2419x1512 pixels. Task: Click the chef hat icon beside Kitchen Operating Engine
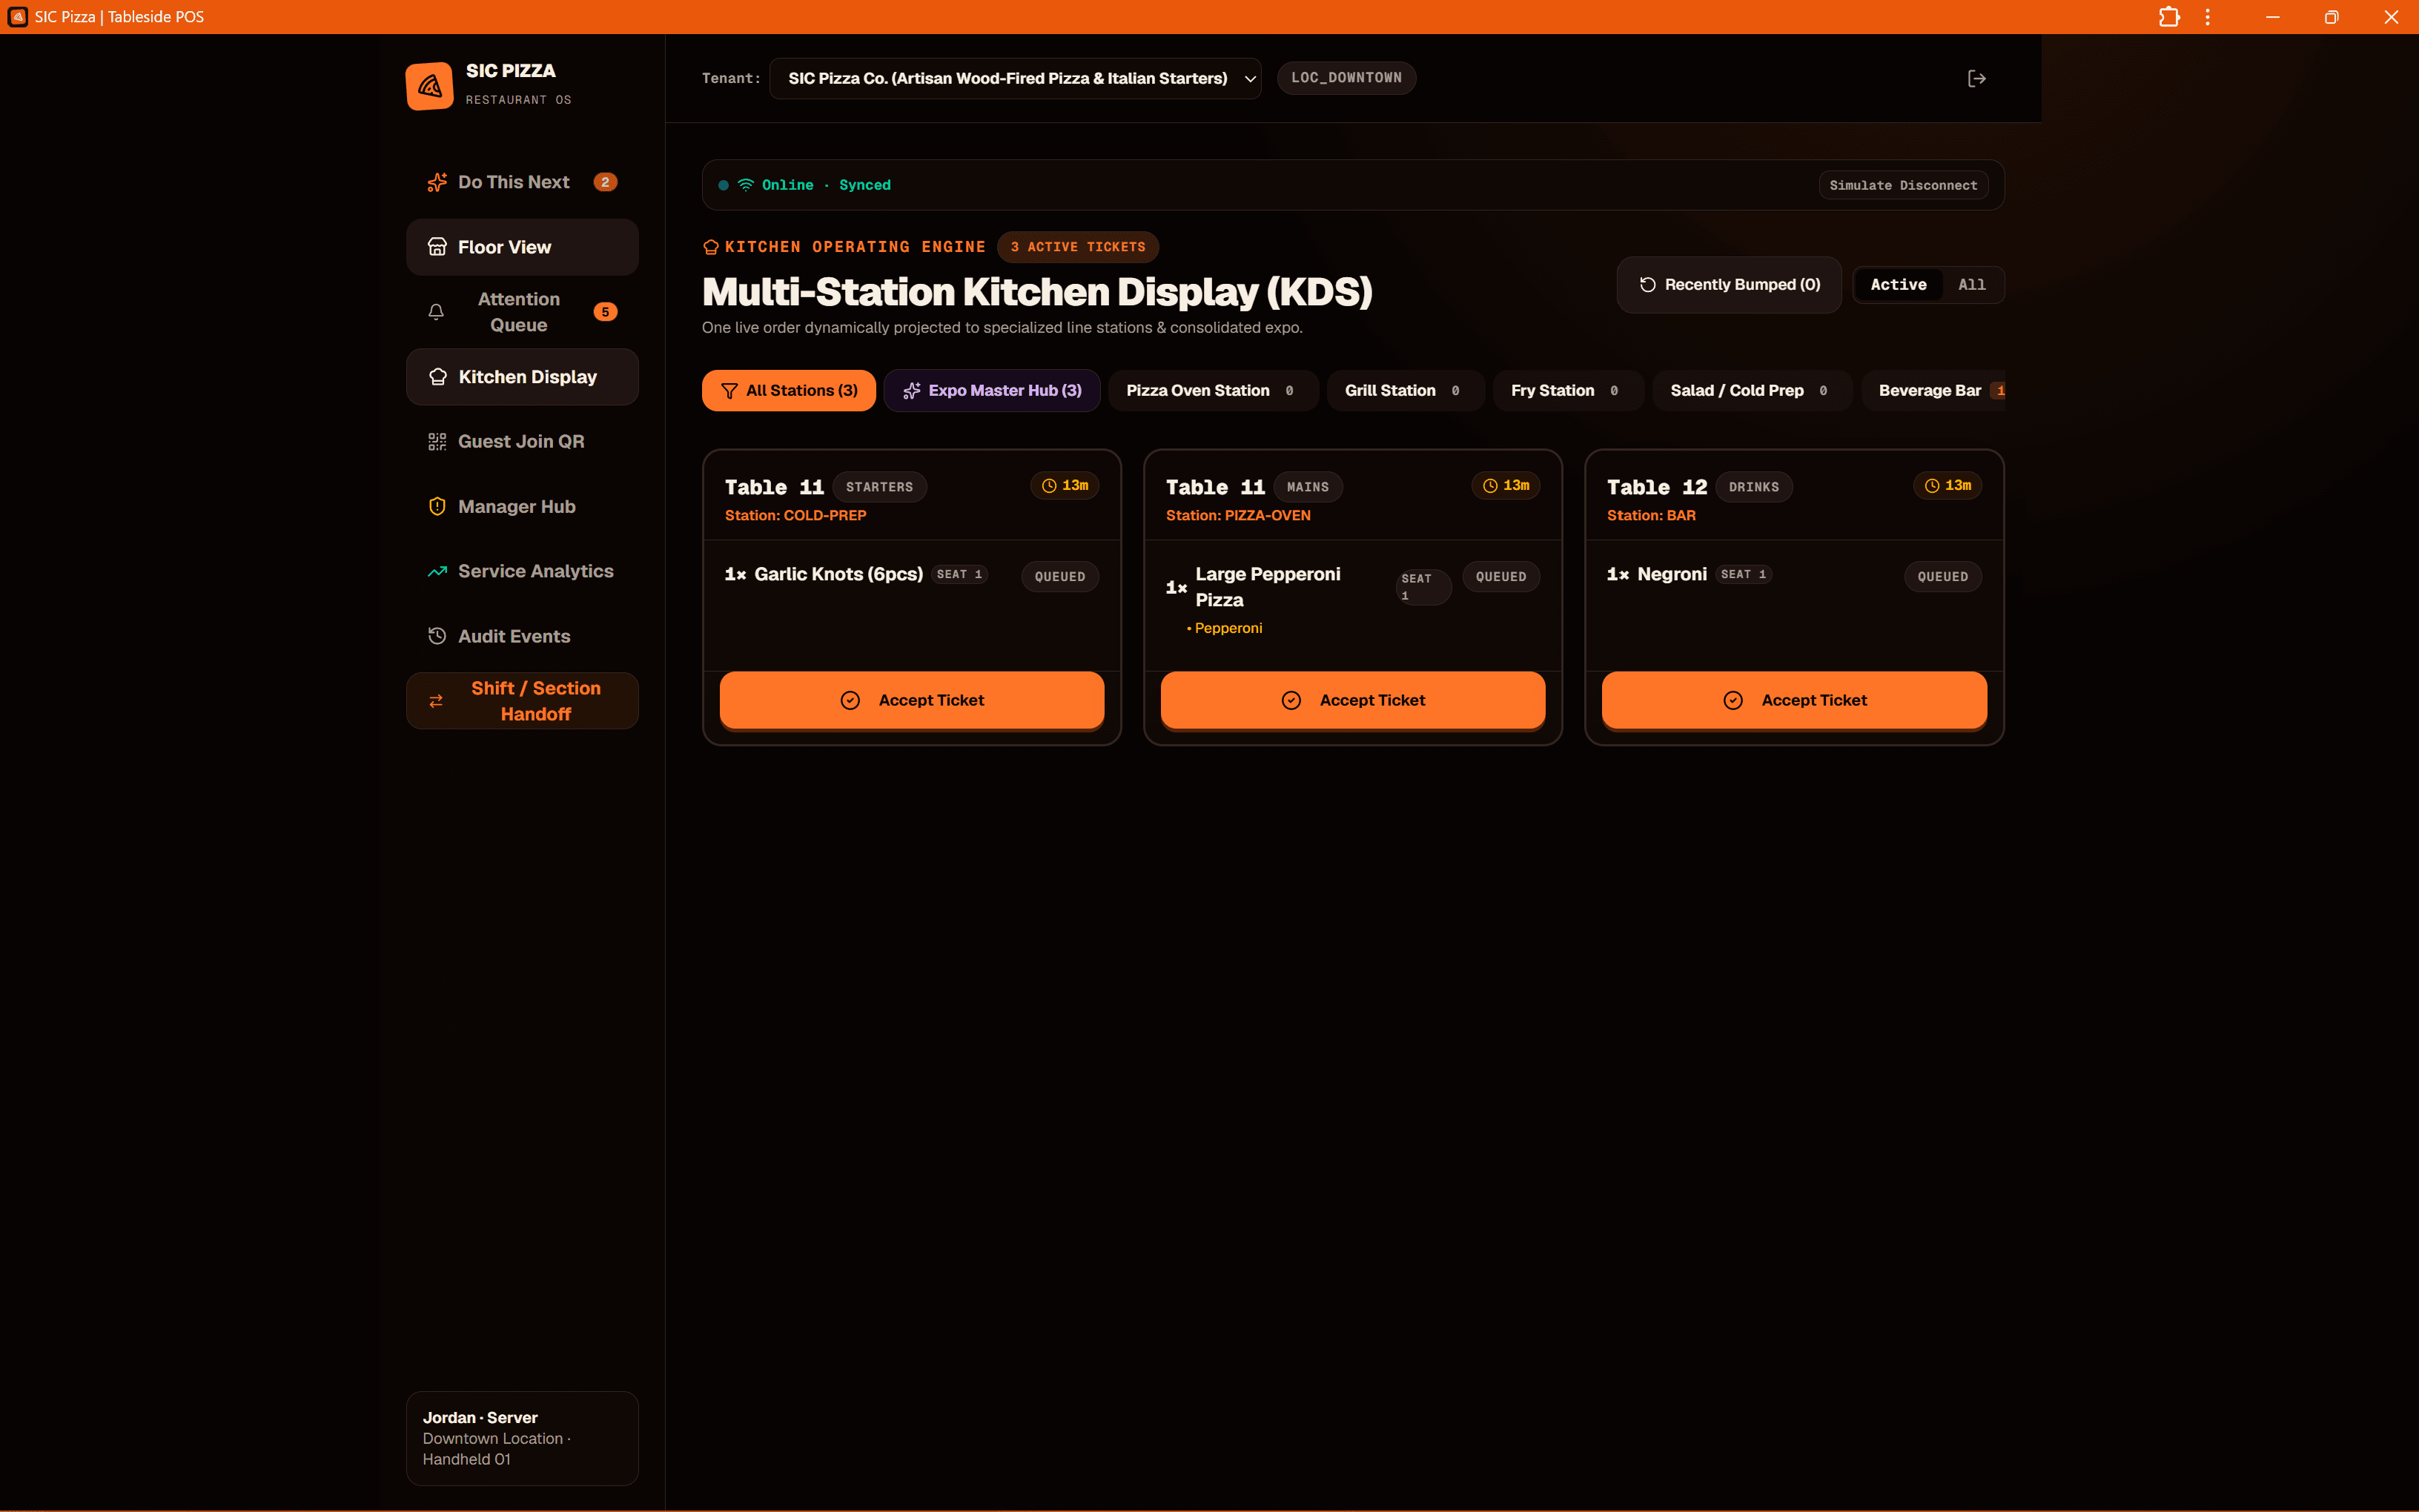point(710,247)
